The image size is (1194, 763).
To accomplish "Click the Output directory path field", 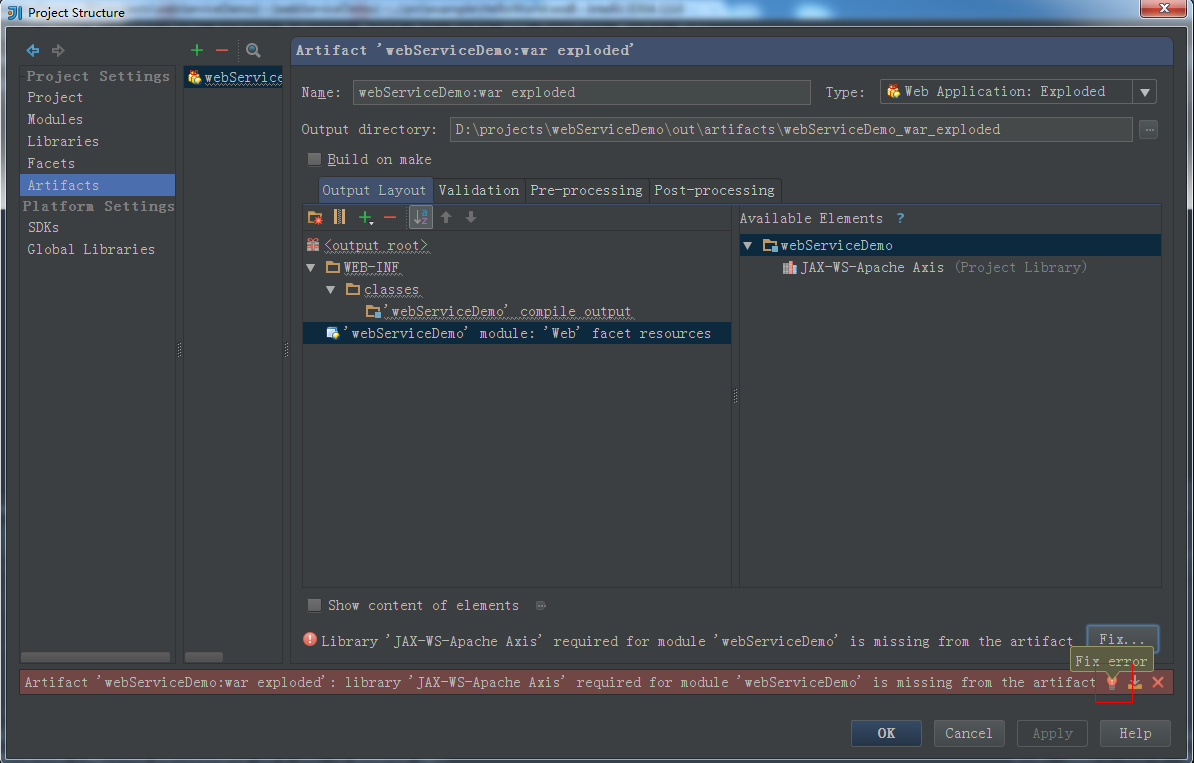I will pos(791,129).
